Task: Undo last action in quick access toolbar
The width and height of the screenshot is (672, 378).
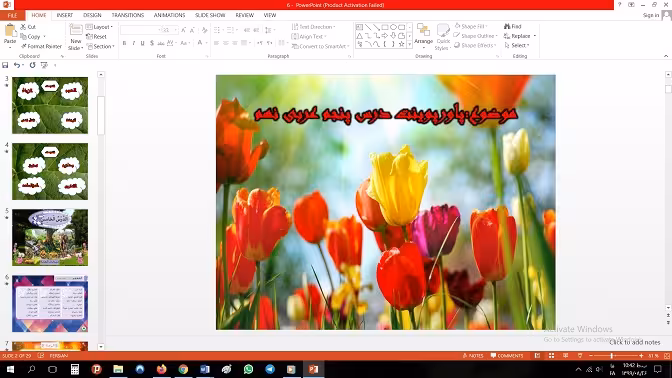Action: 17,65
